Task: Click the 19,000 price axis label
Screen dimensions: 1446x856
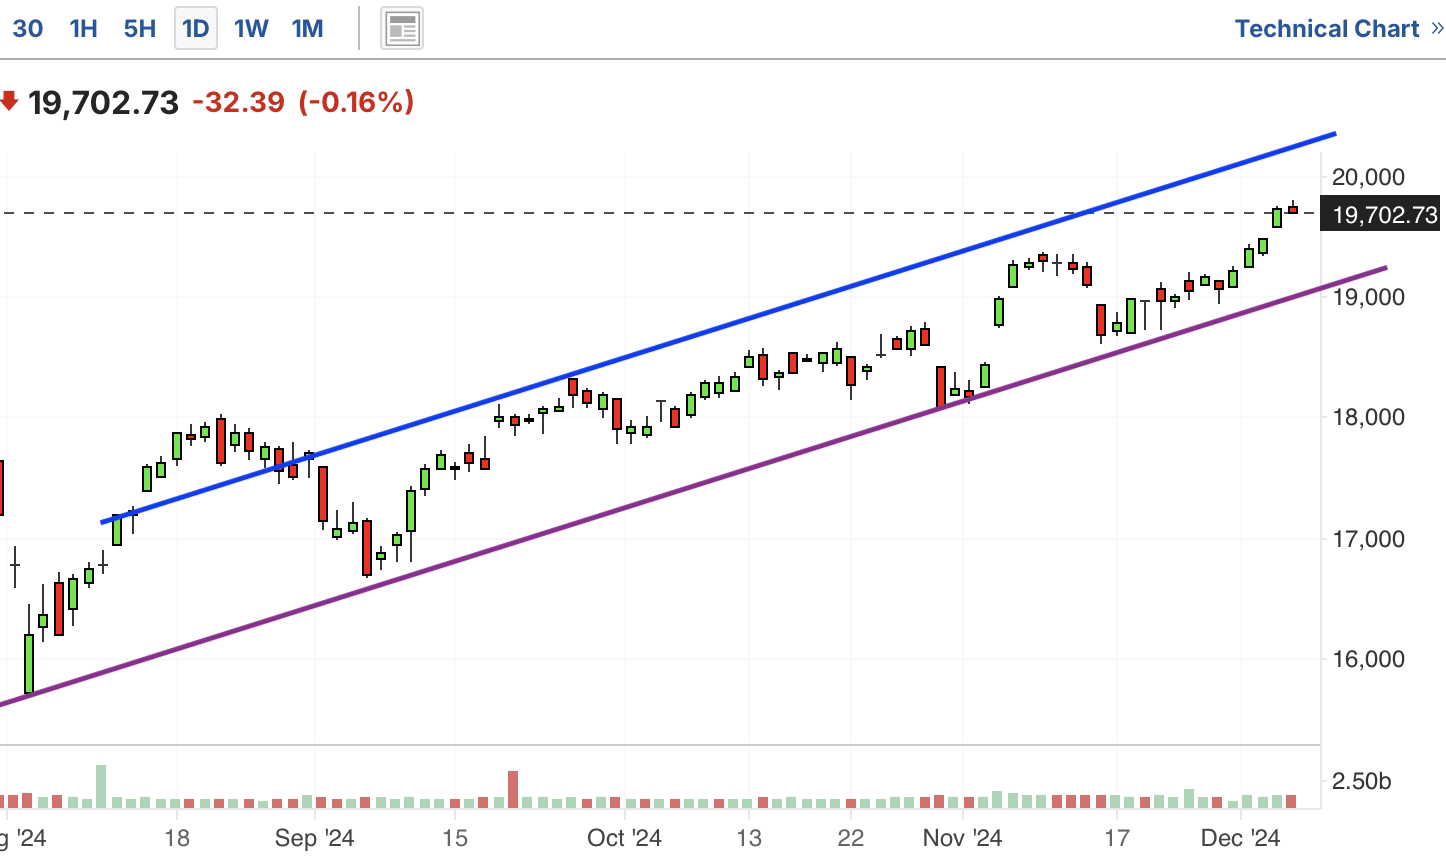Action: [x=1368, y=297]
